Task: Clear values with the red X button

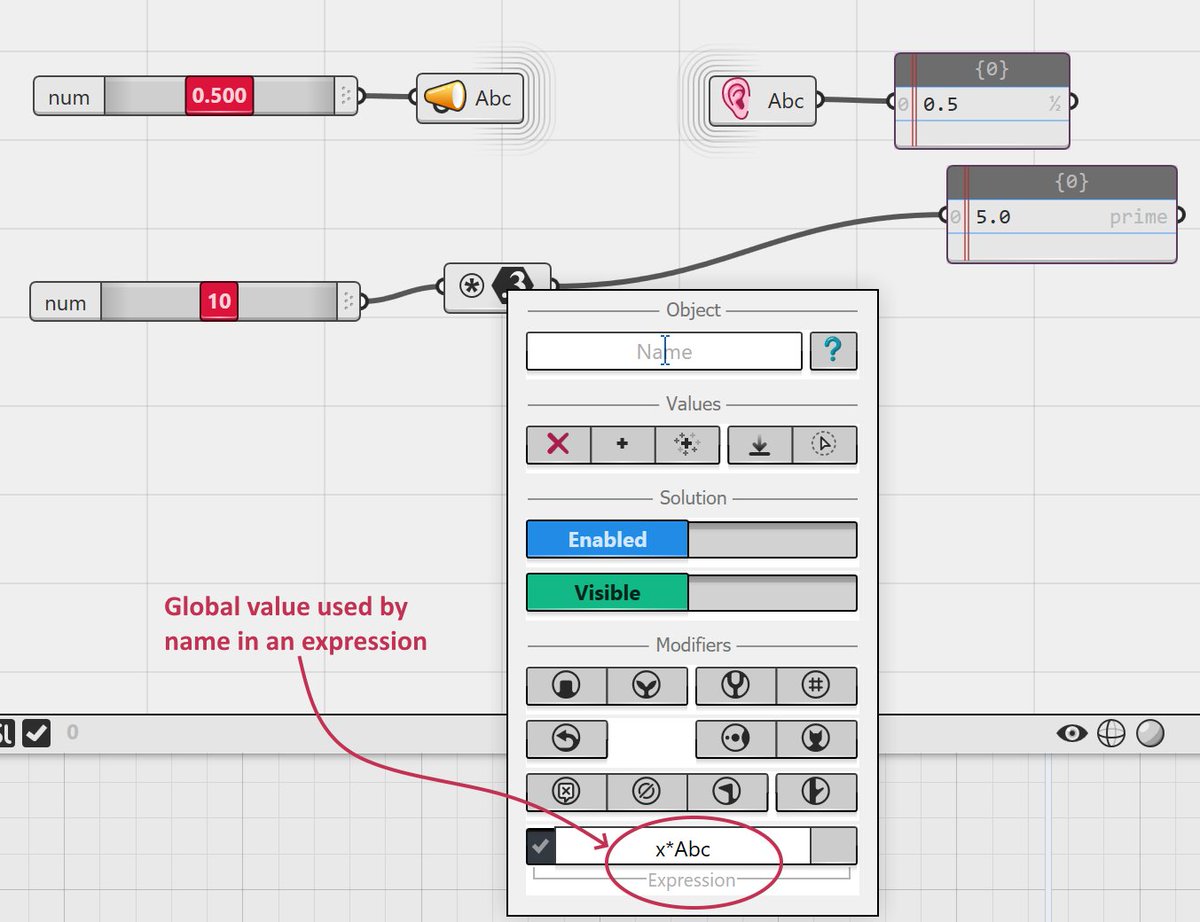Action: coord(558,444)
